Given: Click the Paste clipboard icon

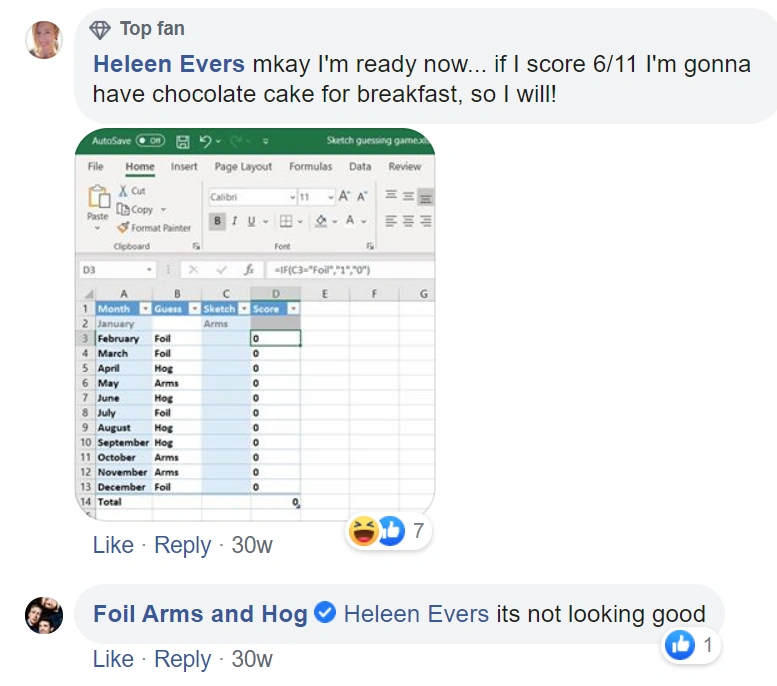Looking at the screenshot, I should pos(98,197).
